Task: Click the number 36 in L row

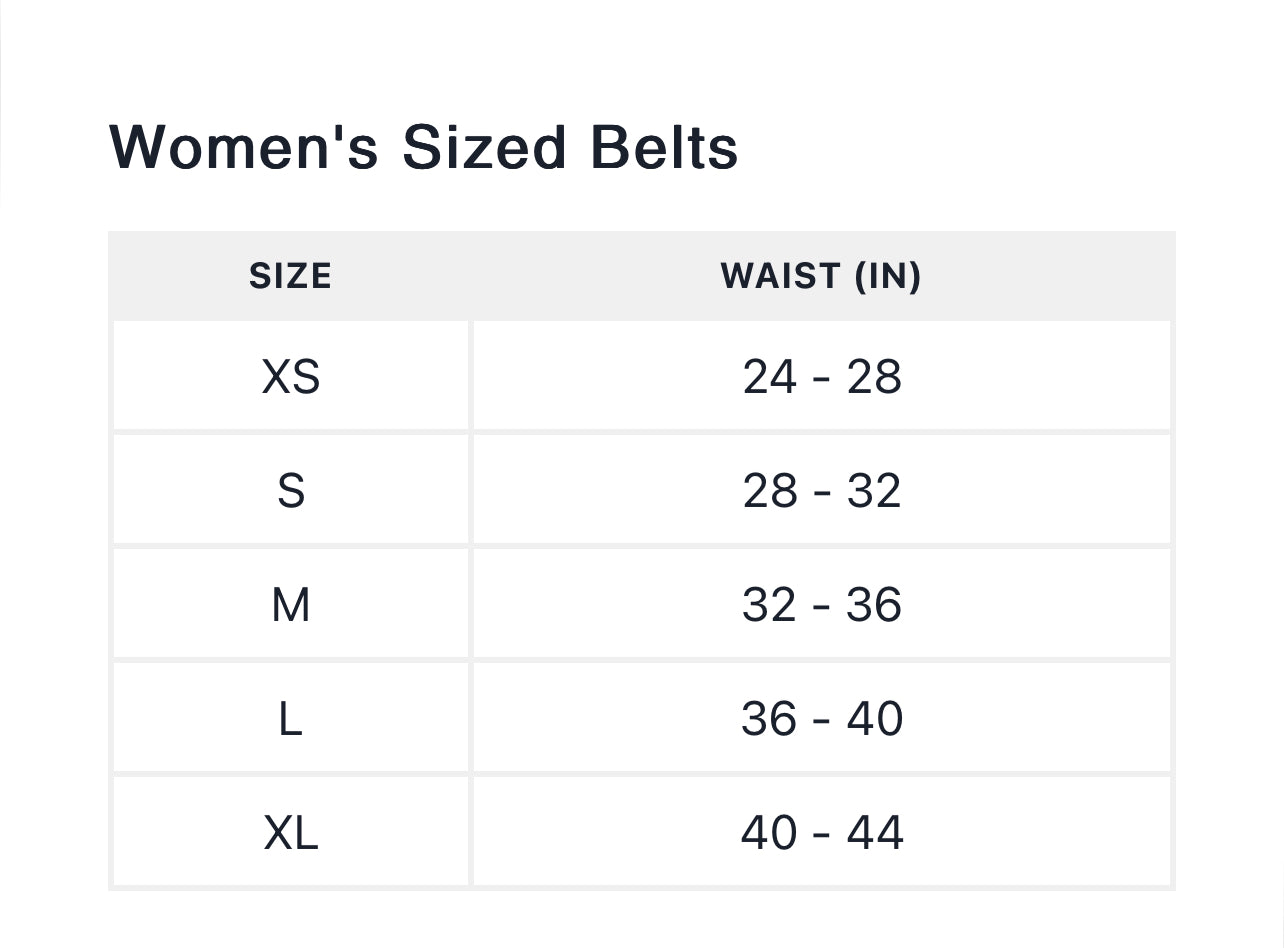Action: click(x=768, y=719)
